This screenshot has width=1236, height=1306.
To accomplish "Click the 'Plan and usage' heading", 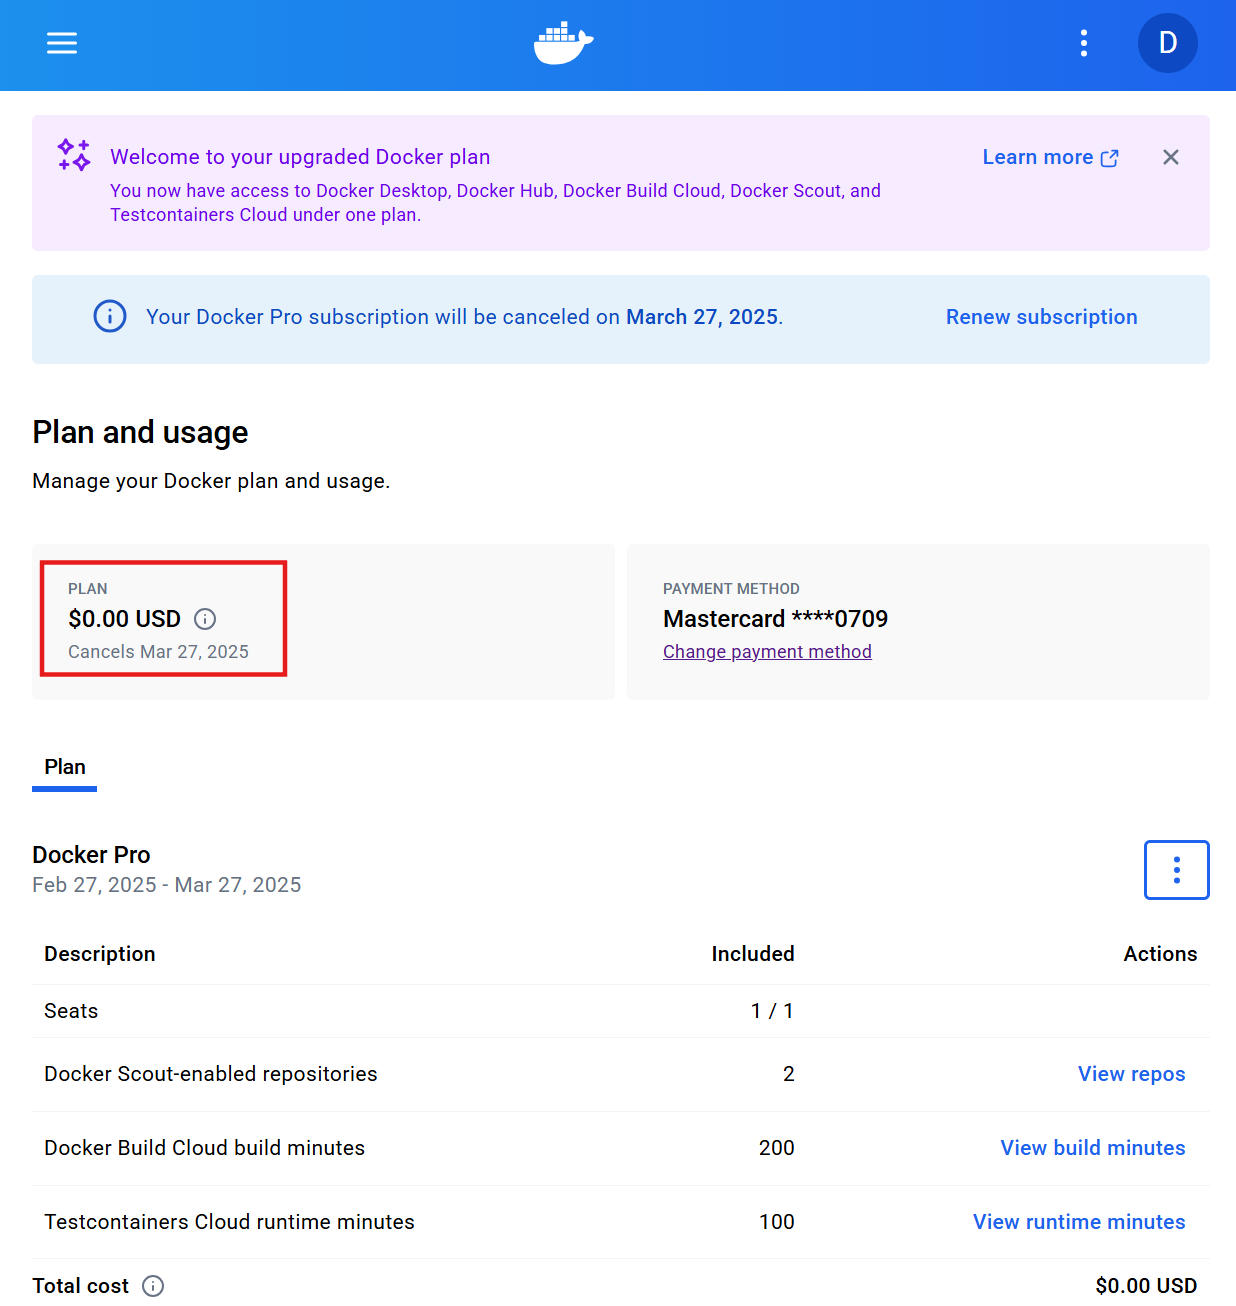I will [x=140, y=432].
